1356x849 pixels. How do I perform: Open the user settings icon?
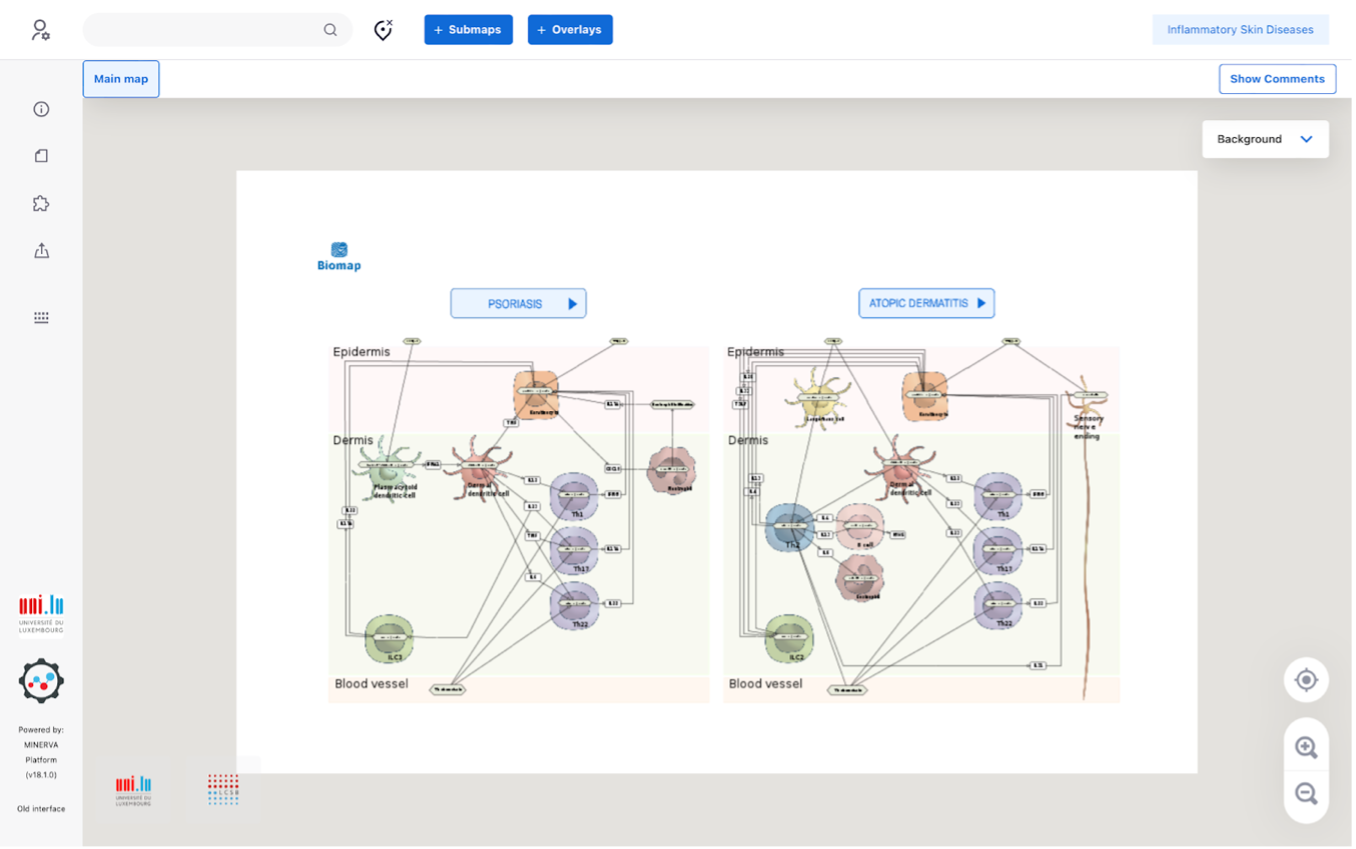coord(40,30)
